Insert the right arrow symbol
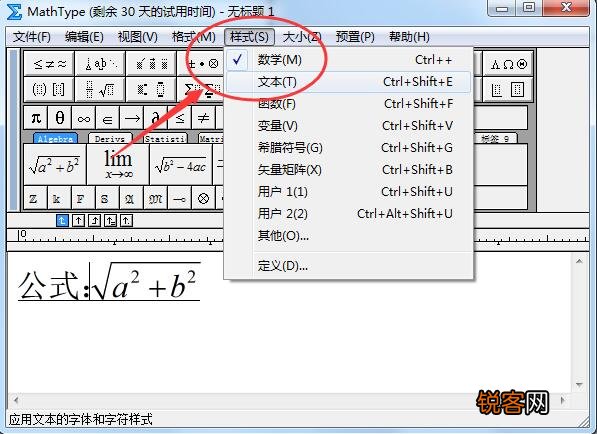This screenshot has height=434, width=597. point(132,118)
